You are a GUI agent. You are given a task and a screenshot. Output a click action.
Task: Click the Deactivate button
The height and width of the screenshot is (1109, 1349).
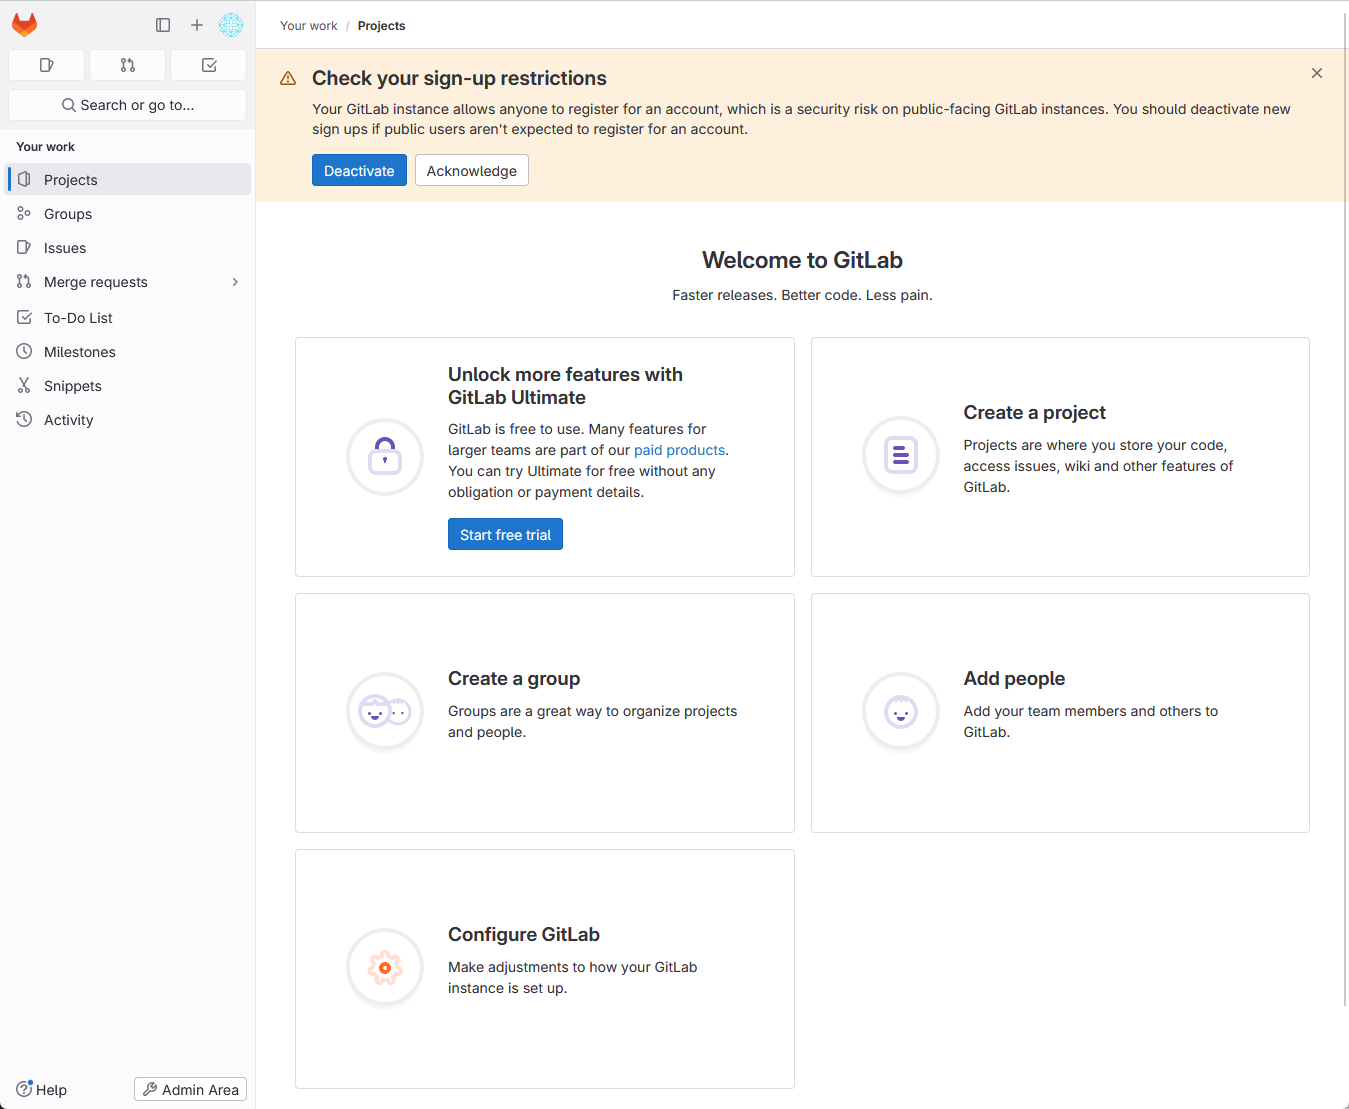click(359, 170)
